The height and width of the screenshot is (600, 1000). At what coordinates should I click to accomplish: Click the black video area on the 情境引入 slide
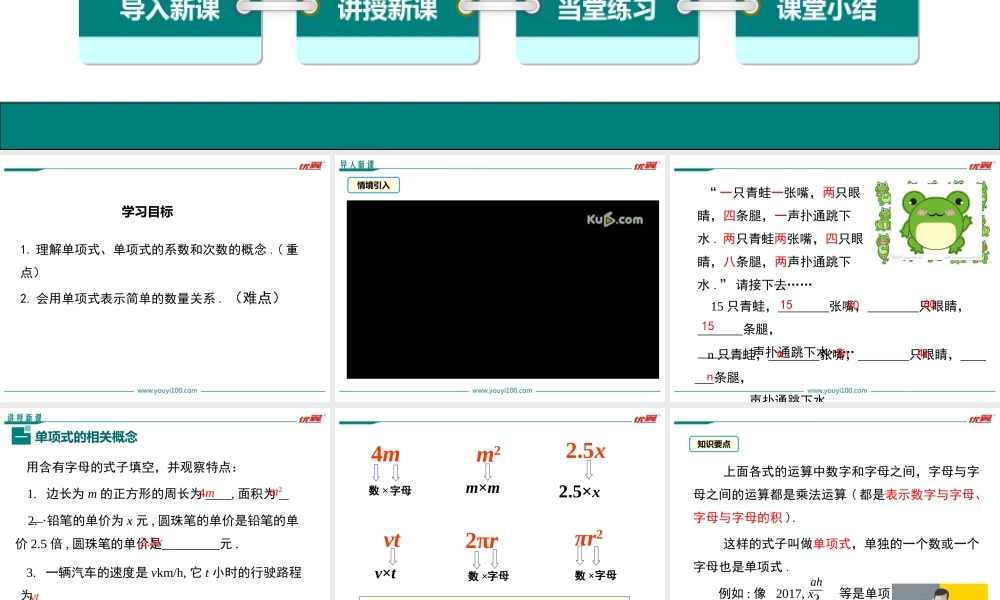tap(502, 300)
